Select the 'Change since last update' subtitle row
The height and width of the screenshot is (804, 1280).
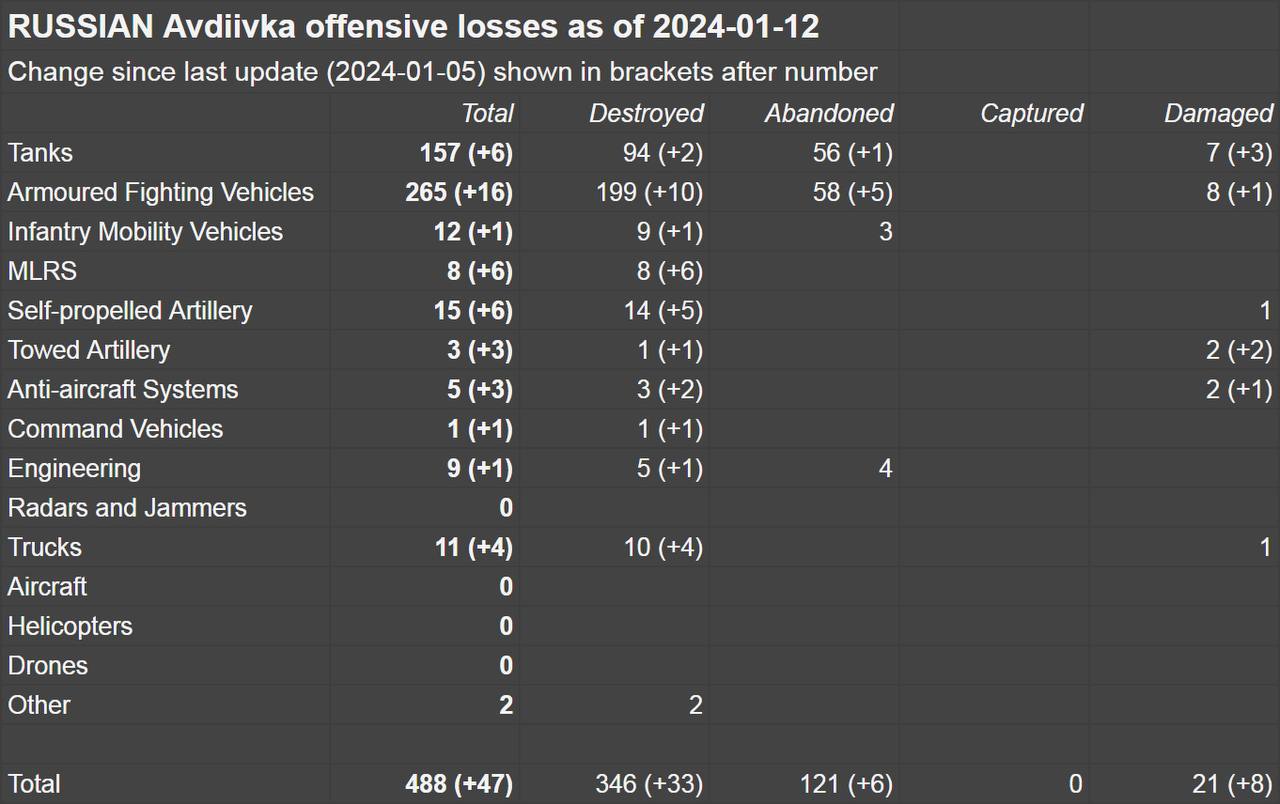(x=442, y=72)
